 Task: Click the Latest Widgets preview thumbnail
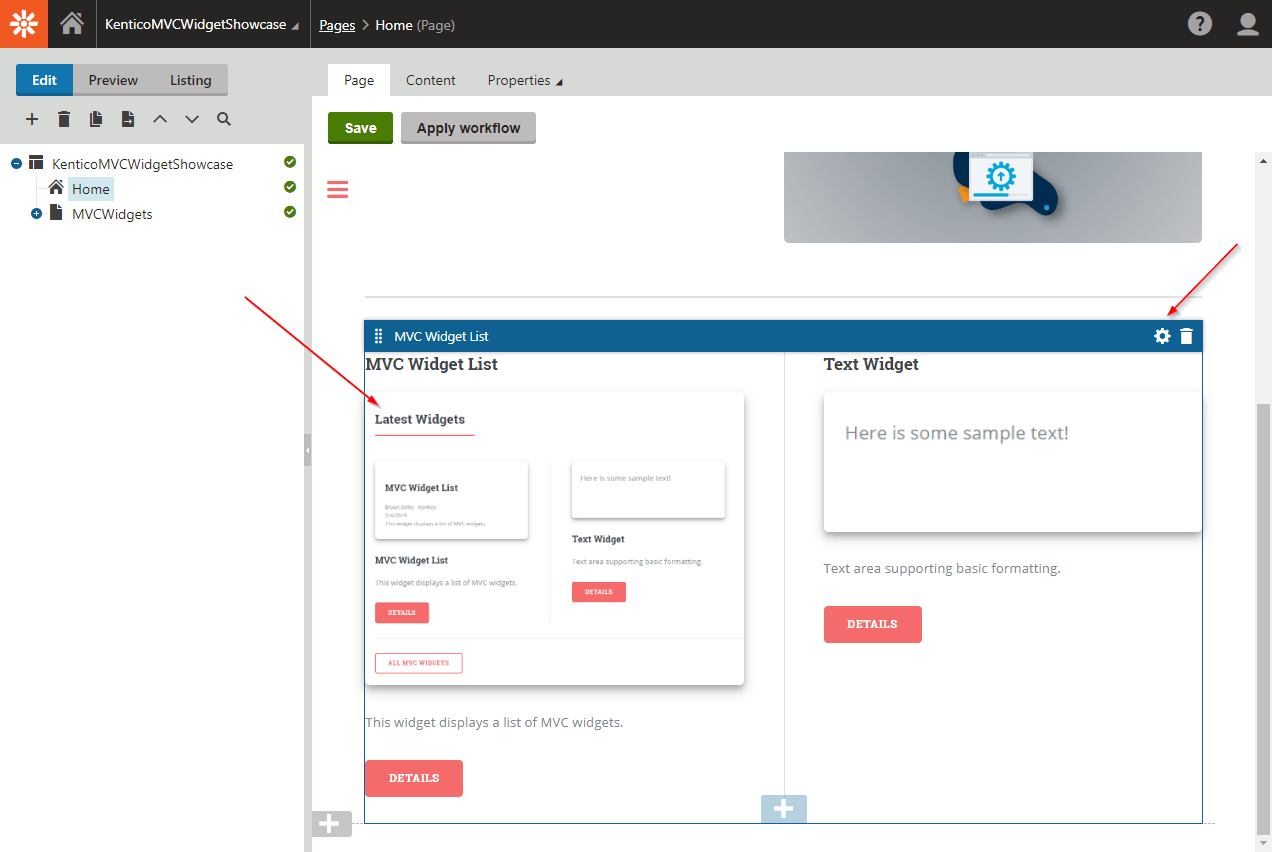(x=555, y=538)
